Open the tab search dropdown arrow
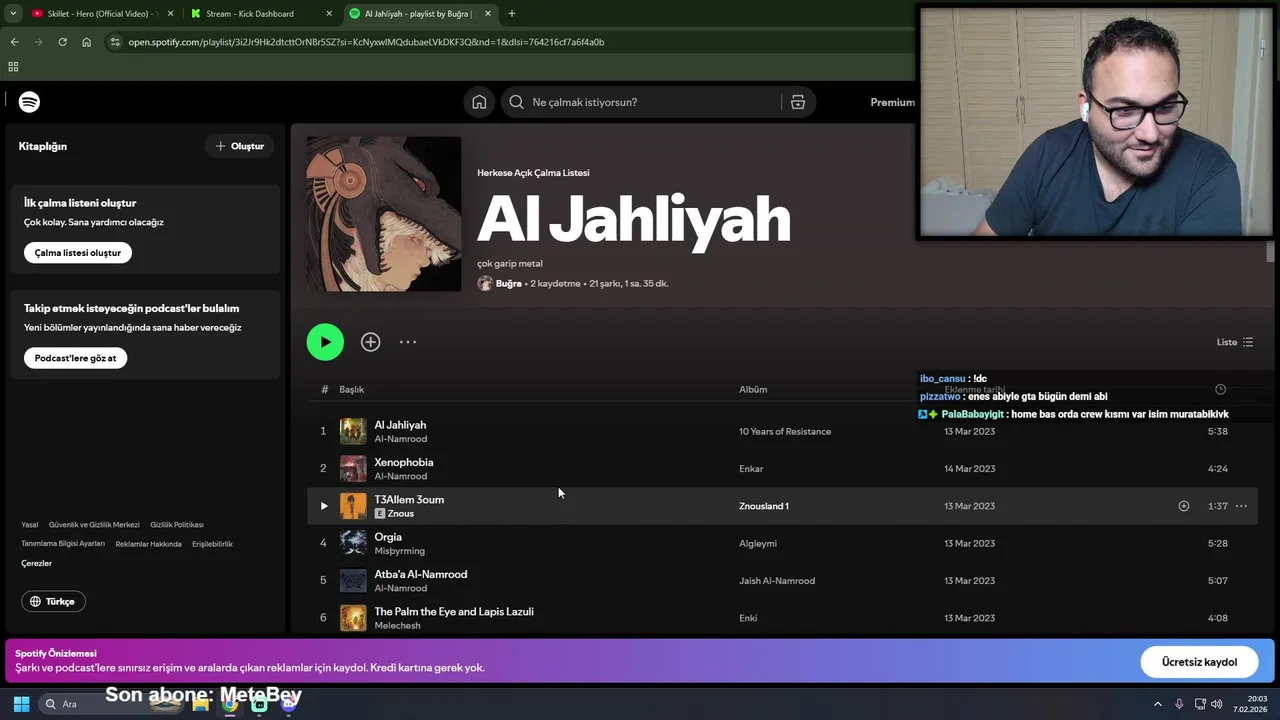1280x720 pixels. point(13,13)
